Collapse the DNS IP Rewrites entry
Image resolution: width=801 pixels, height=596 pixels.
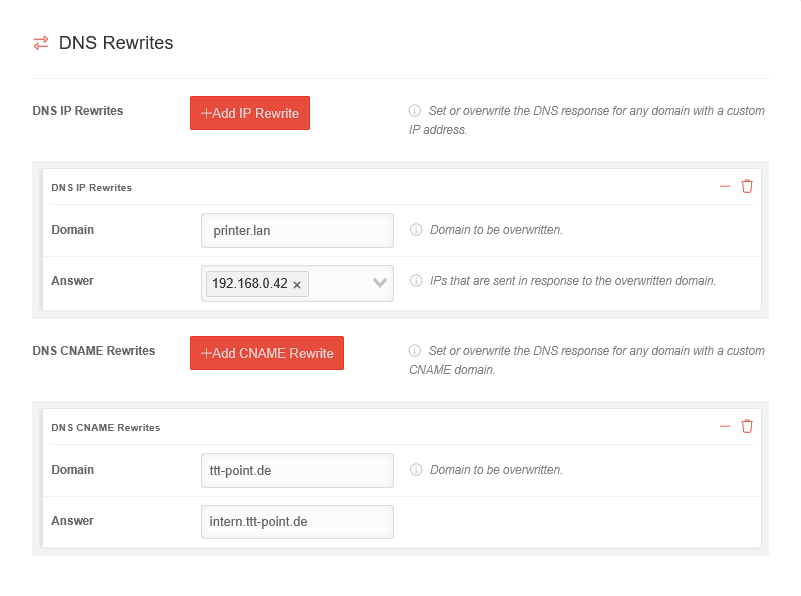(725, 186)
